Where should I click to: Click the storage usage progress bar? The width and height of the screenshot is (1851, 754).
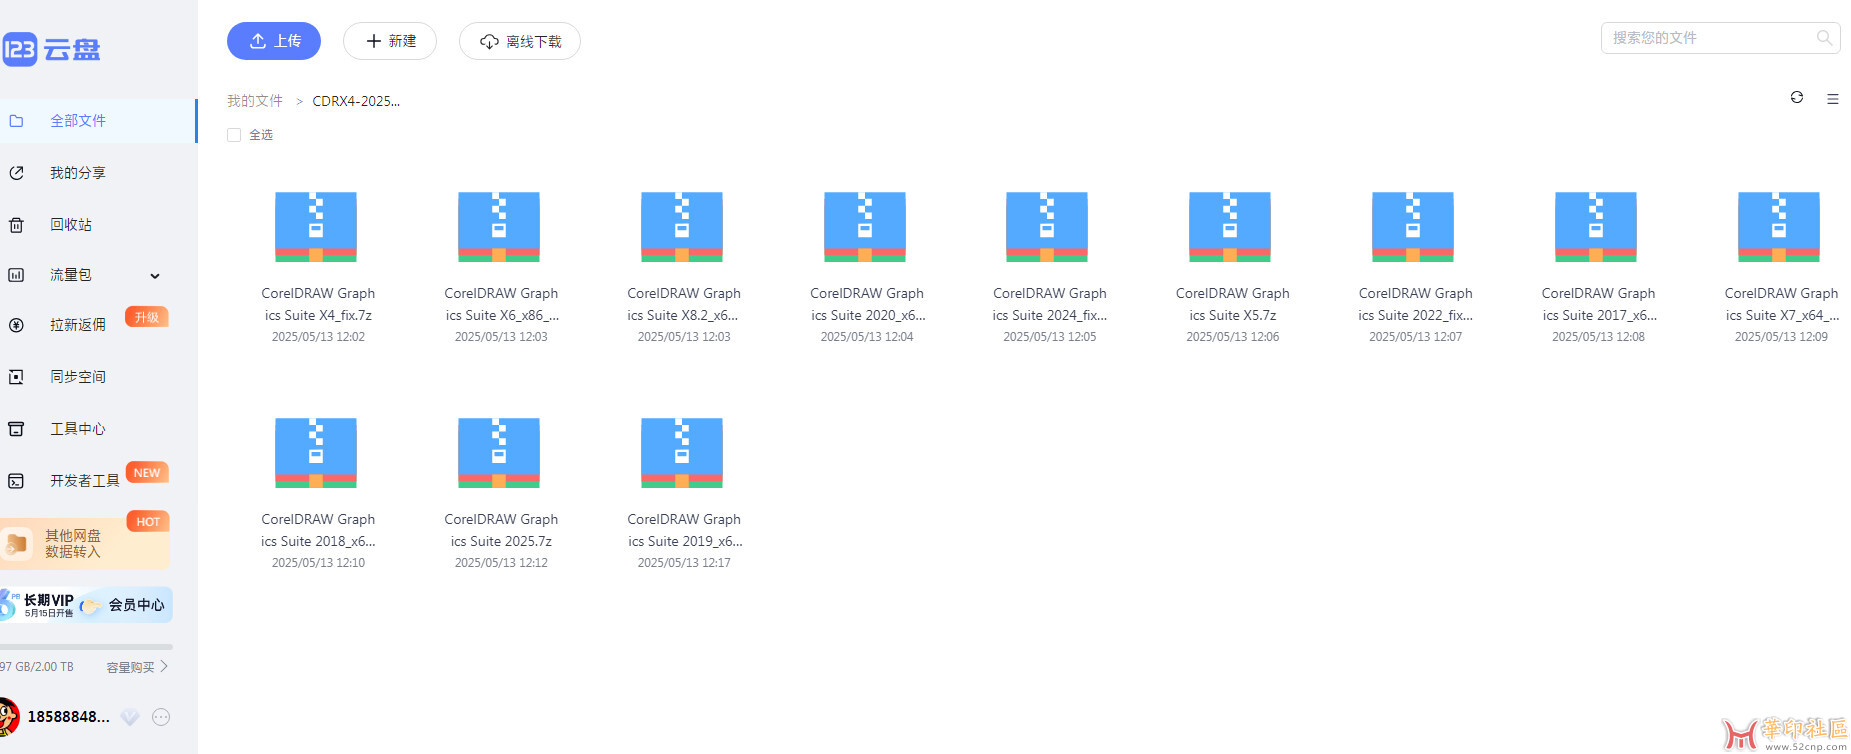[x=86, y=647]
